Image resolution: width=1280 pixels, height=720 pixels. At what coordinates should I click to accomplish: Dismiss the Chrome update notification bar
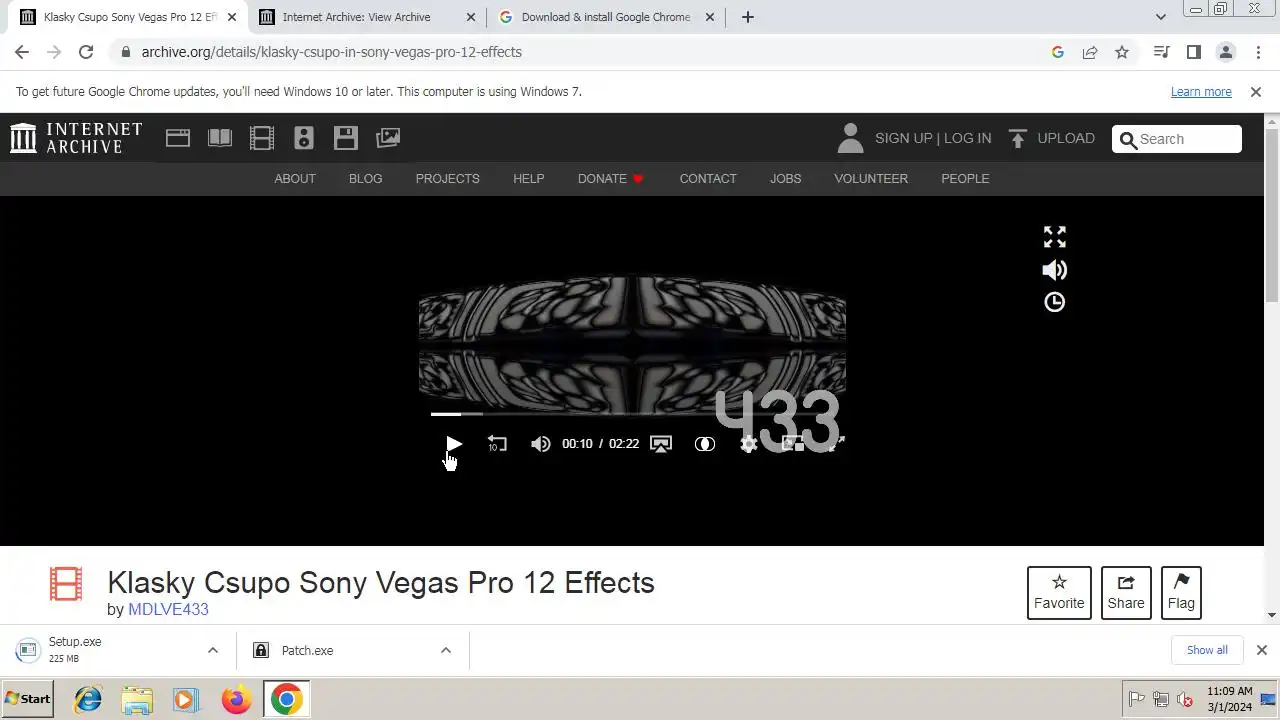point(1256,91)
